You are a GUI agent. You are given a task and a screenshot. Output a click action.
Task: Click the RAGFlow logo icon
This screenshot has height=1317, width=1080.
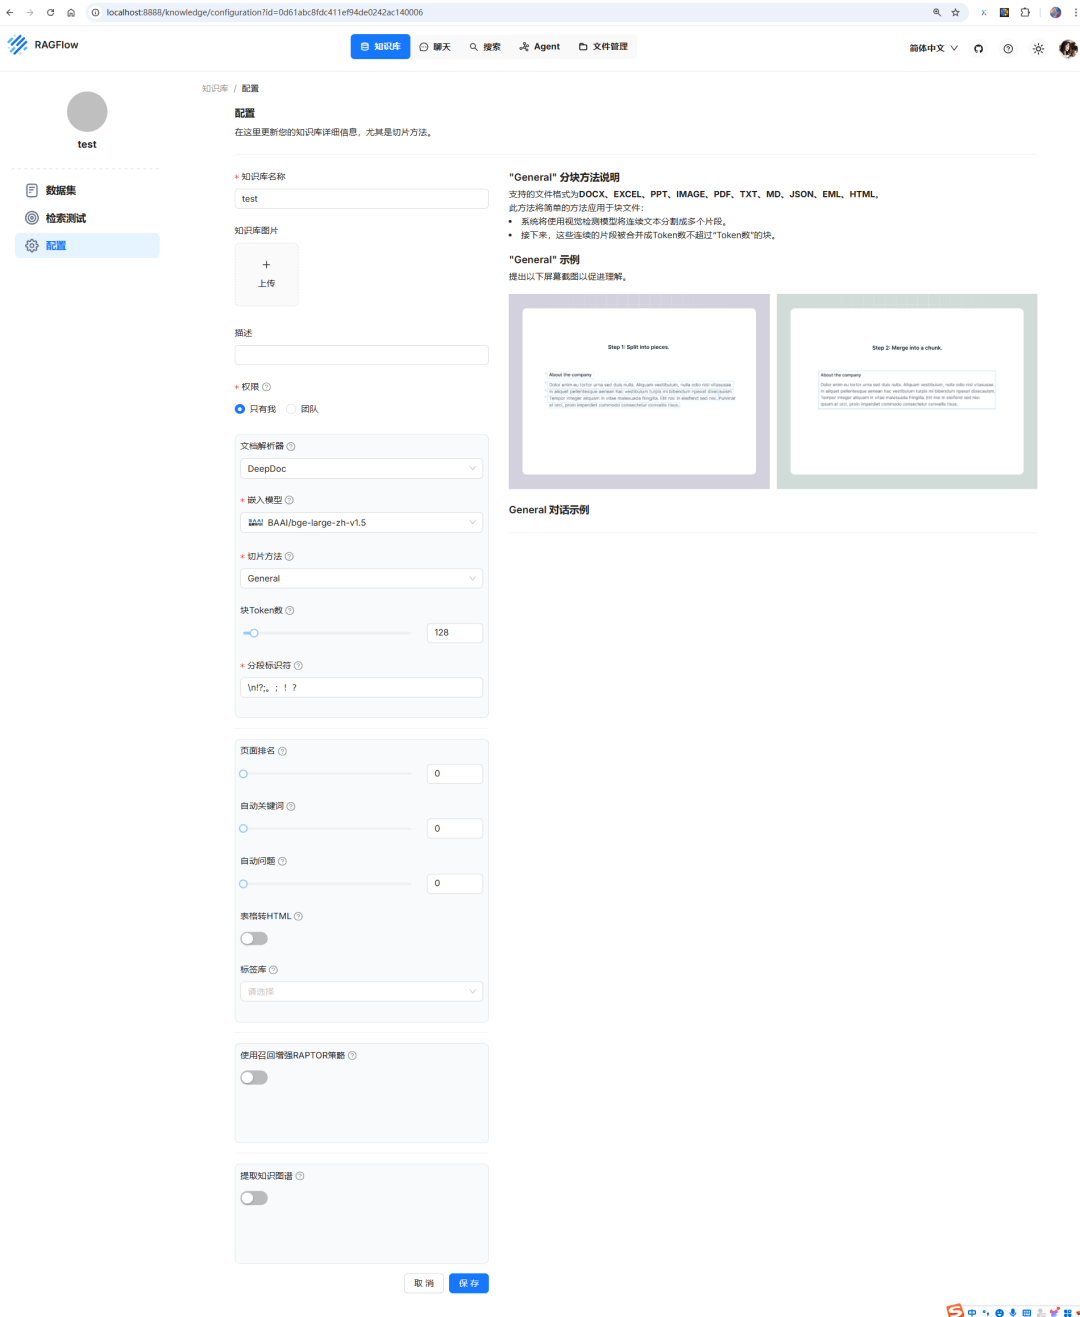pos(18,45)
